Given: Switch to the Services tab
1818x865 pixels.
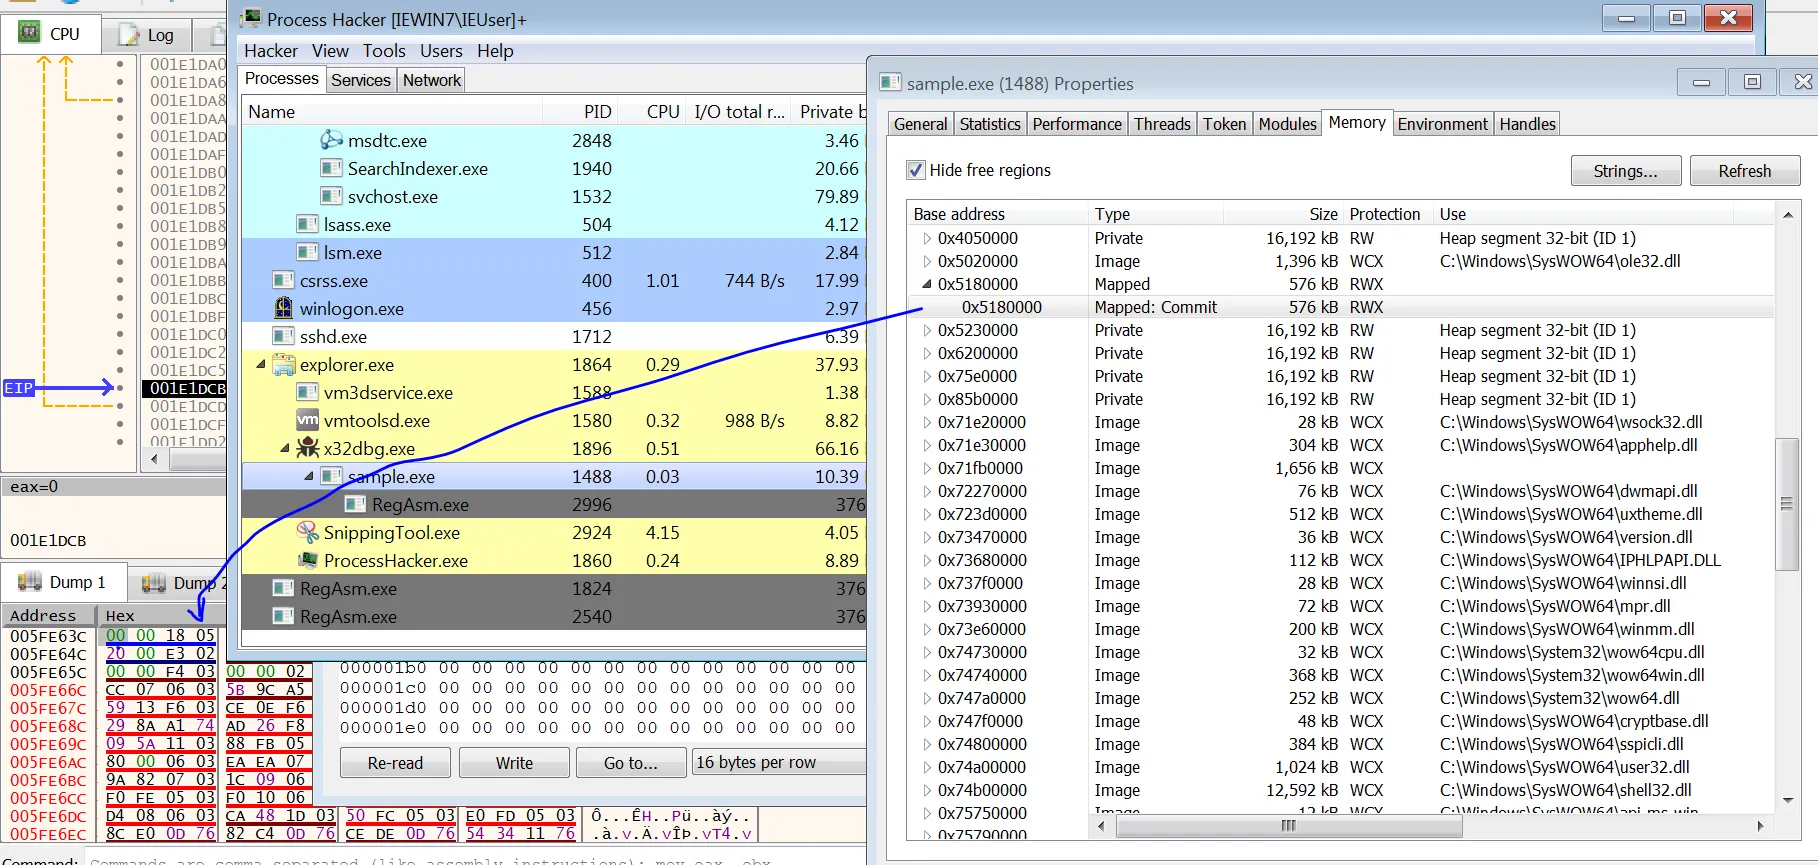Looking at the screenshot, I should point(361,80).
